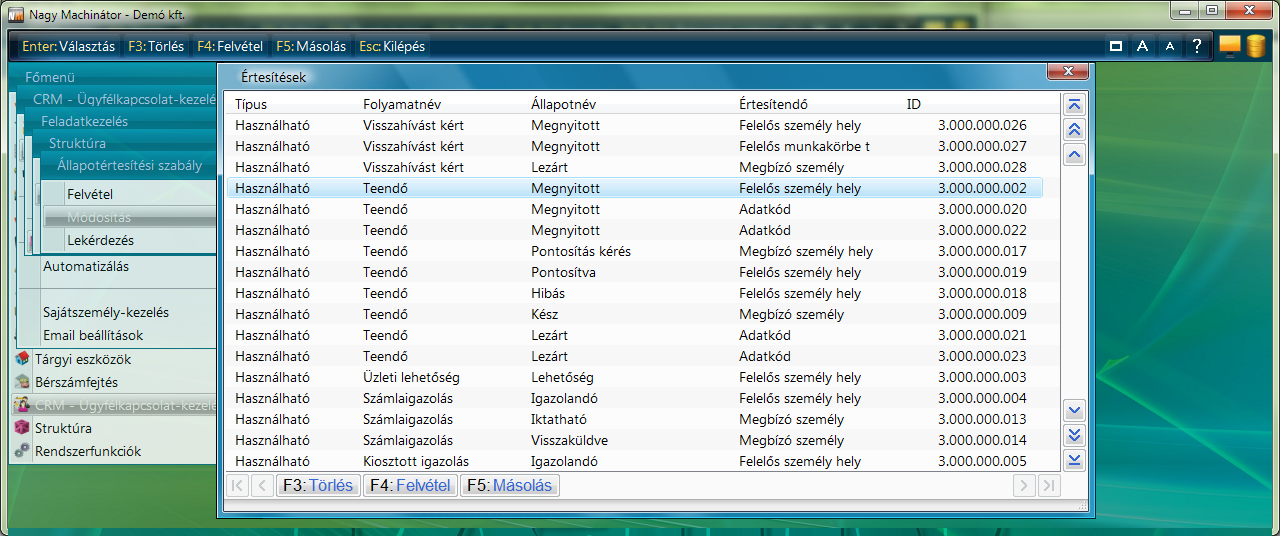Click the ID column header

tap(914, 104)
